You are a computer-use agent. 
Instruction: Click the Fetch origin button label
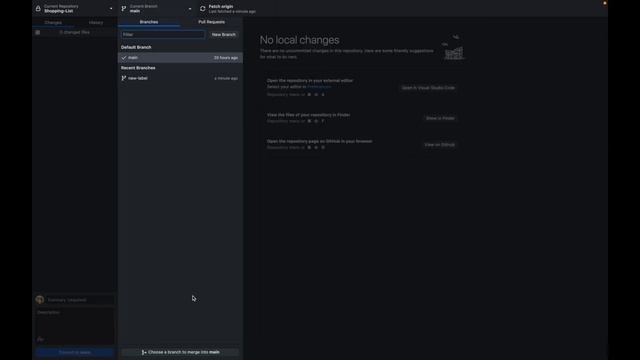(221, 7)
